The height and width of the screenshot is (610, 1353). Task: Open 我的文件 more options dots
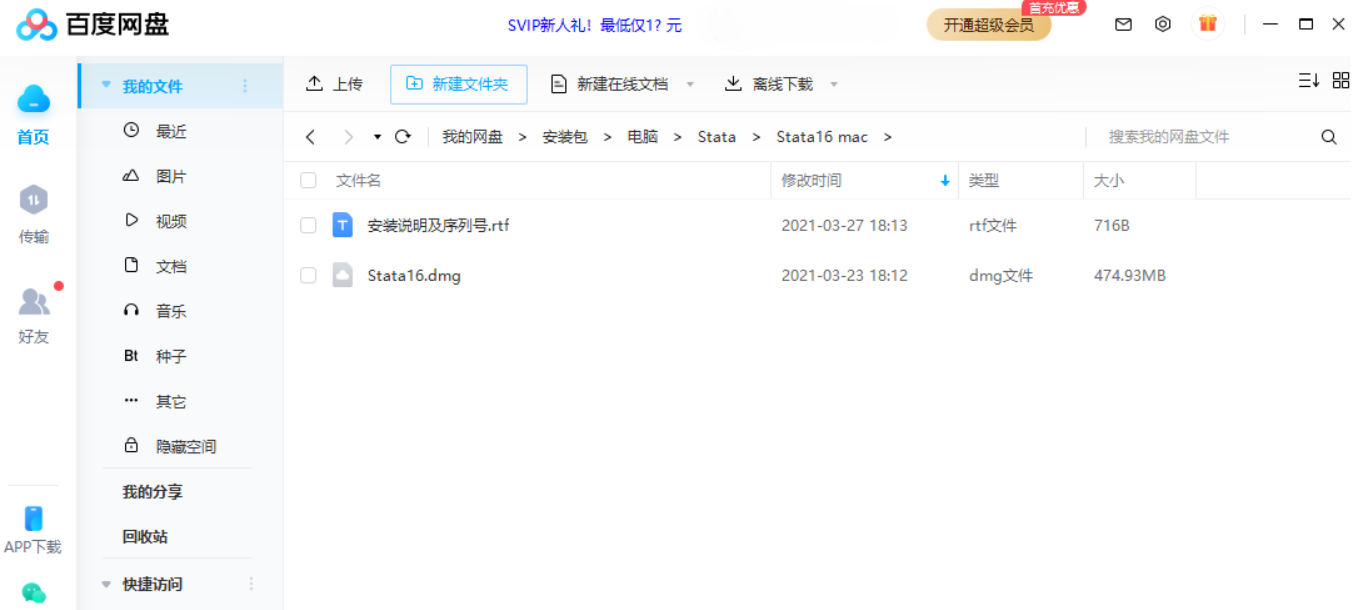[x=245, y=86]
